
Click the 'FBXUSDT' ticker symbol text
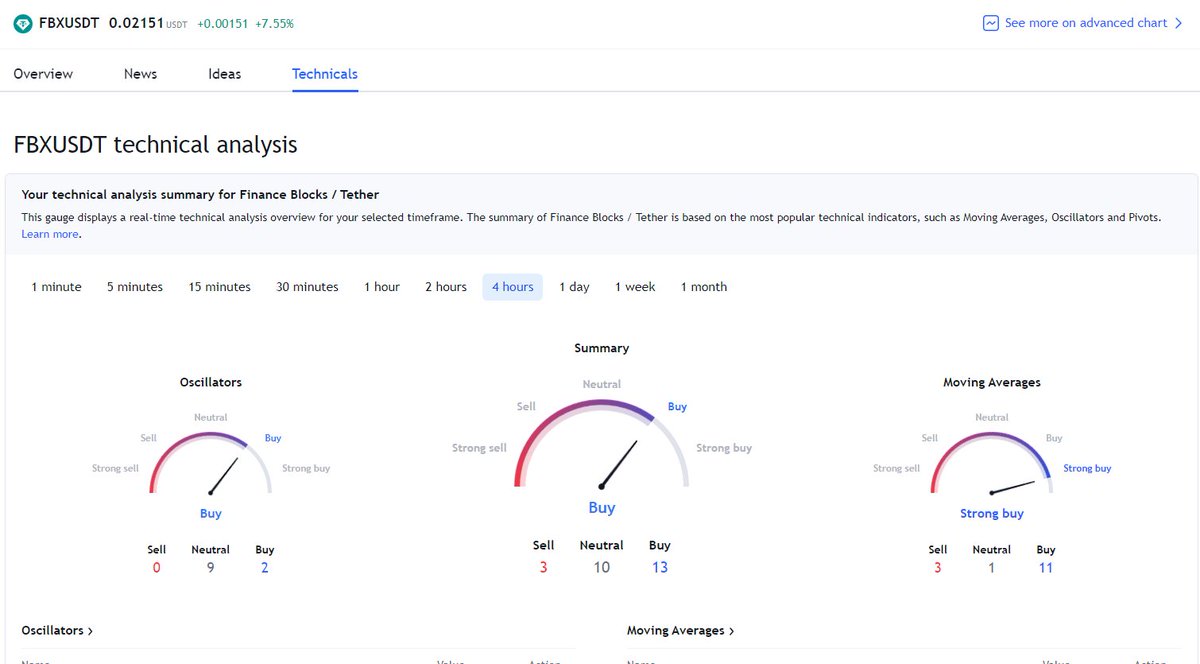pos(69,23)
